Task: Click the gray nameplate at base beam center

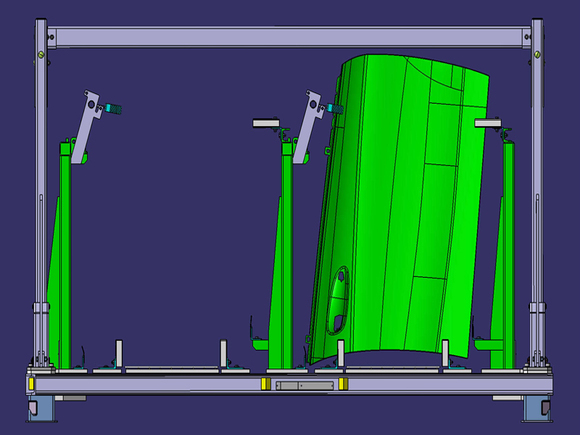Action: click(x=304, y=386)
